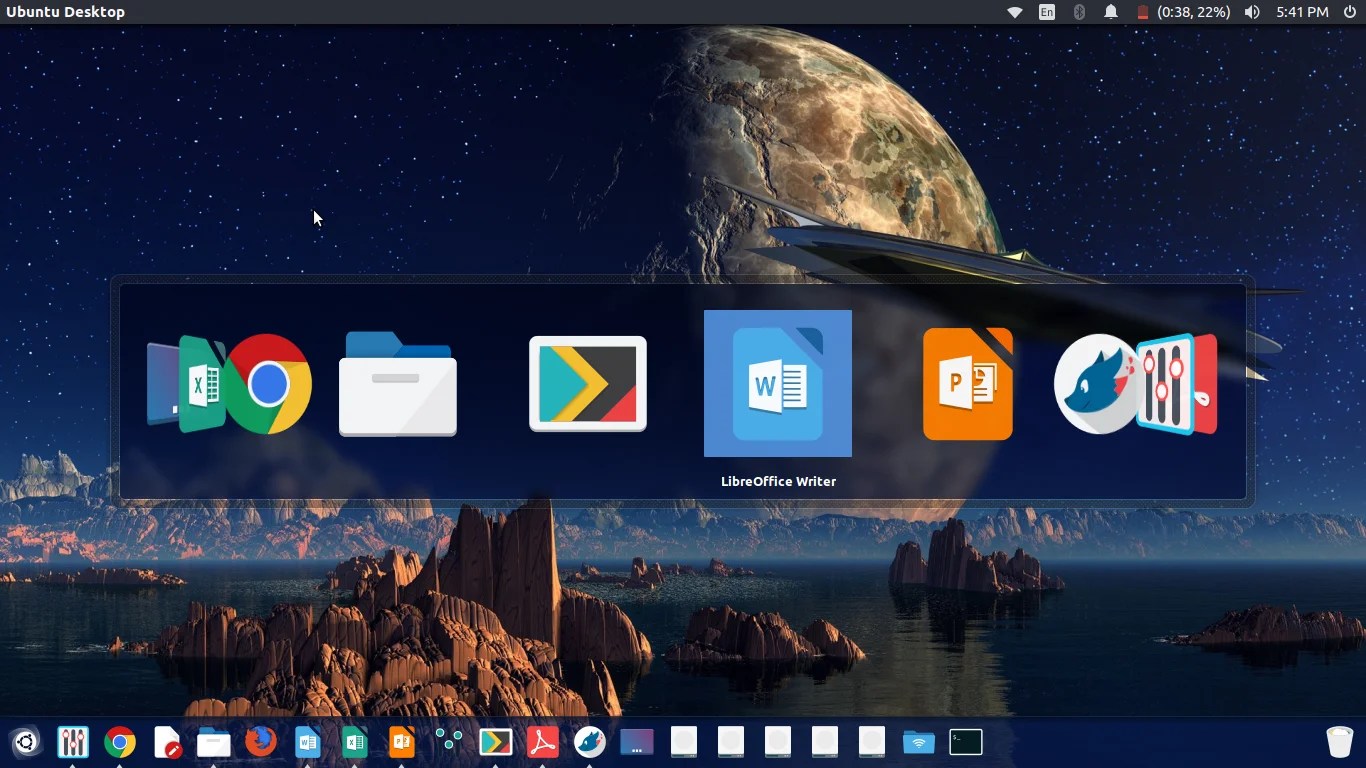
Task: Click the Bluetooth indicator in the top panel
Action: click(1079, 12)
